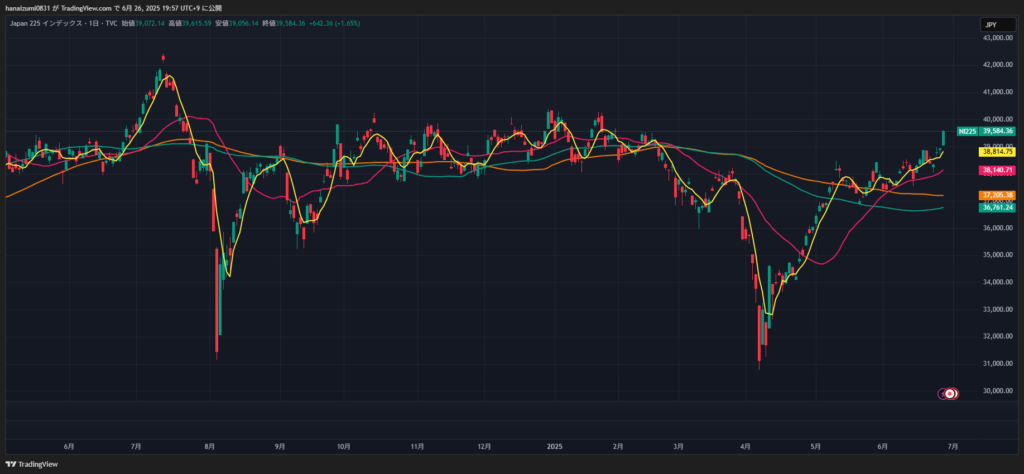Click the 12月 label on time axis
Viewport: 1024px width, 474px height.
point(484,447)
